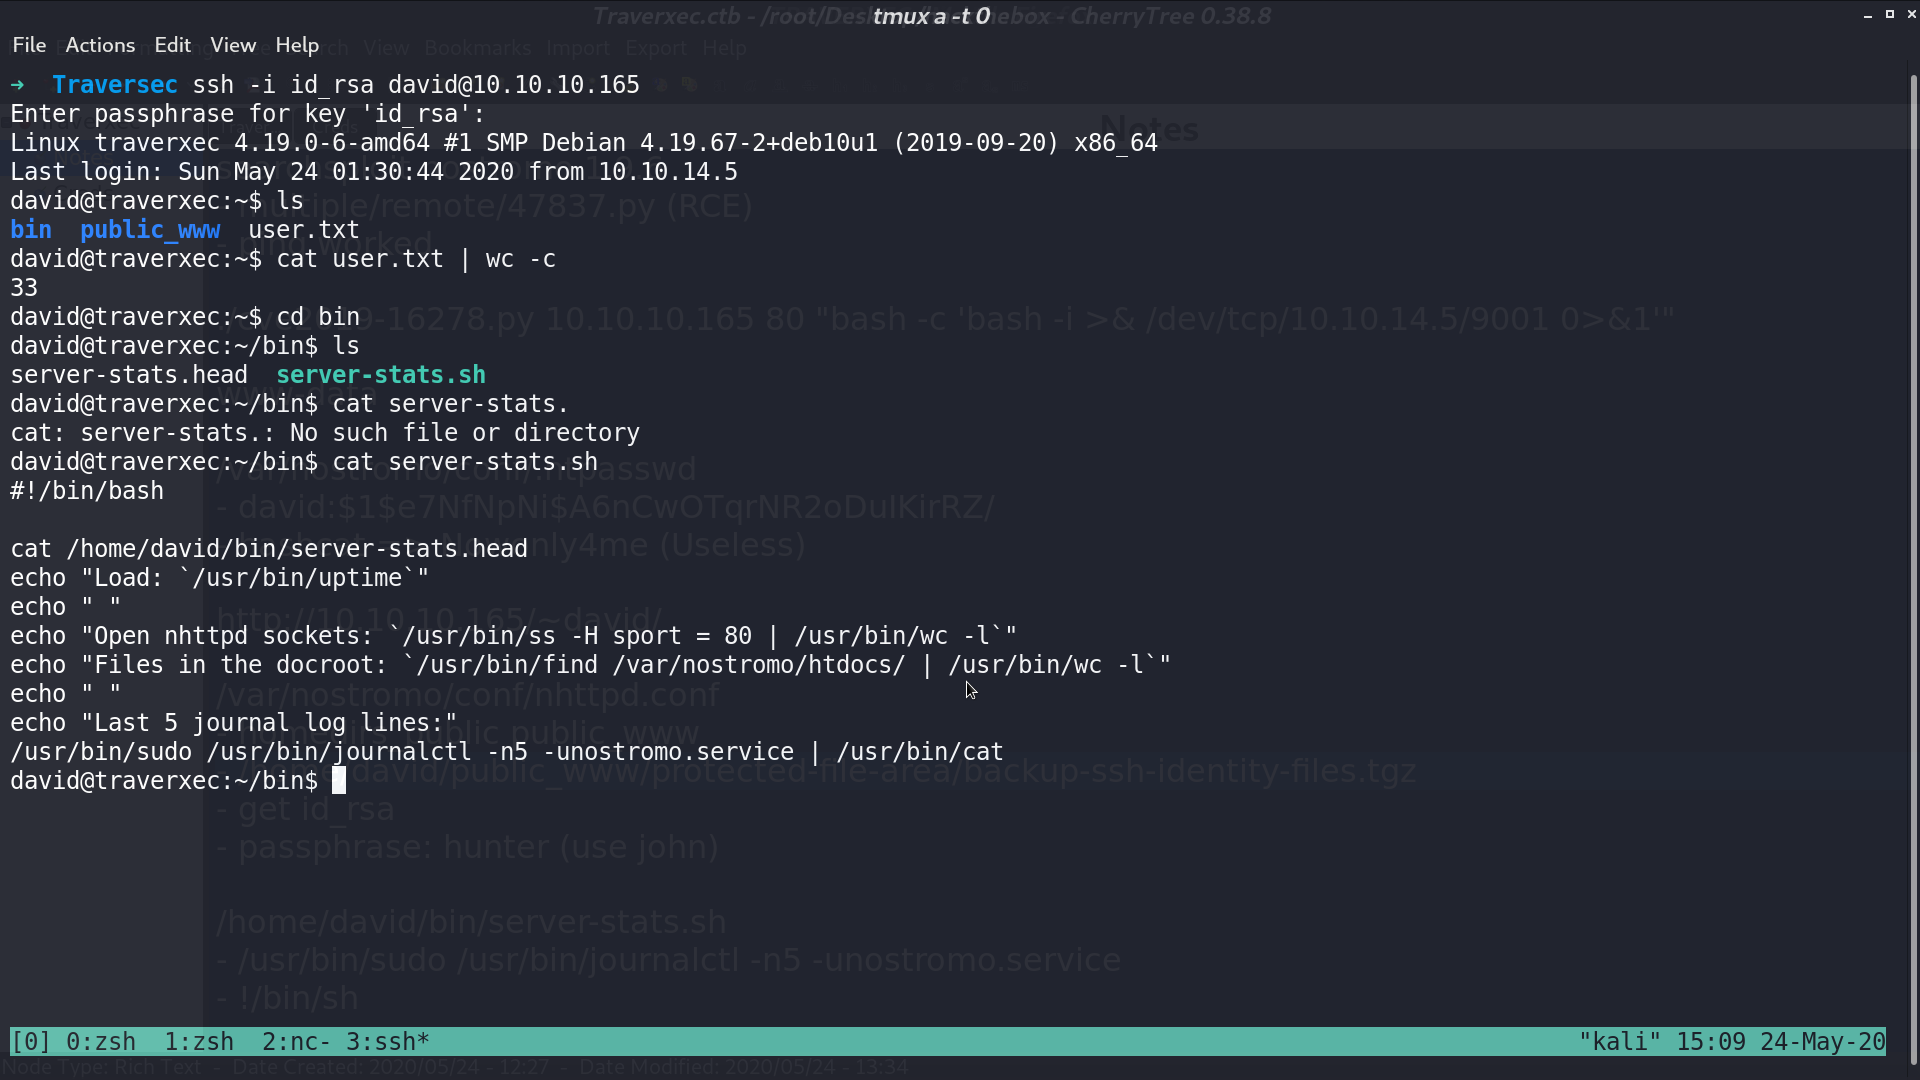Open the View menu
The height and width of the screenshot is (1080, 1920).
click(x=233, y=45)
